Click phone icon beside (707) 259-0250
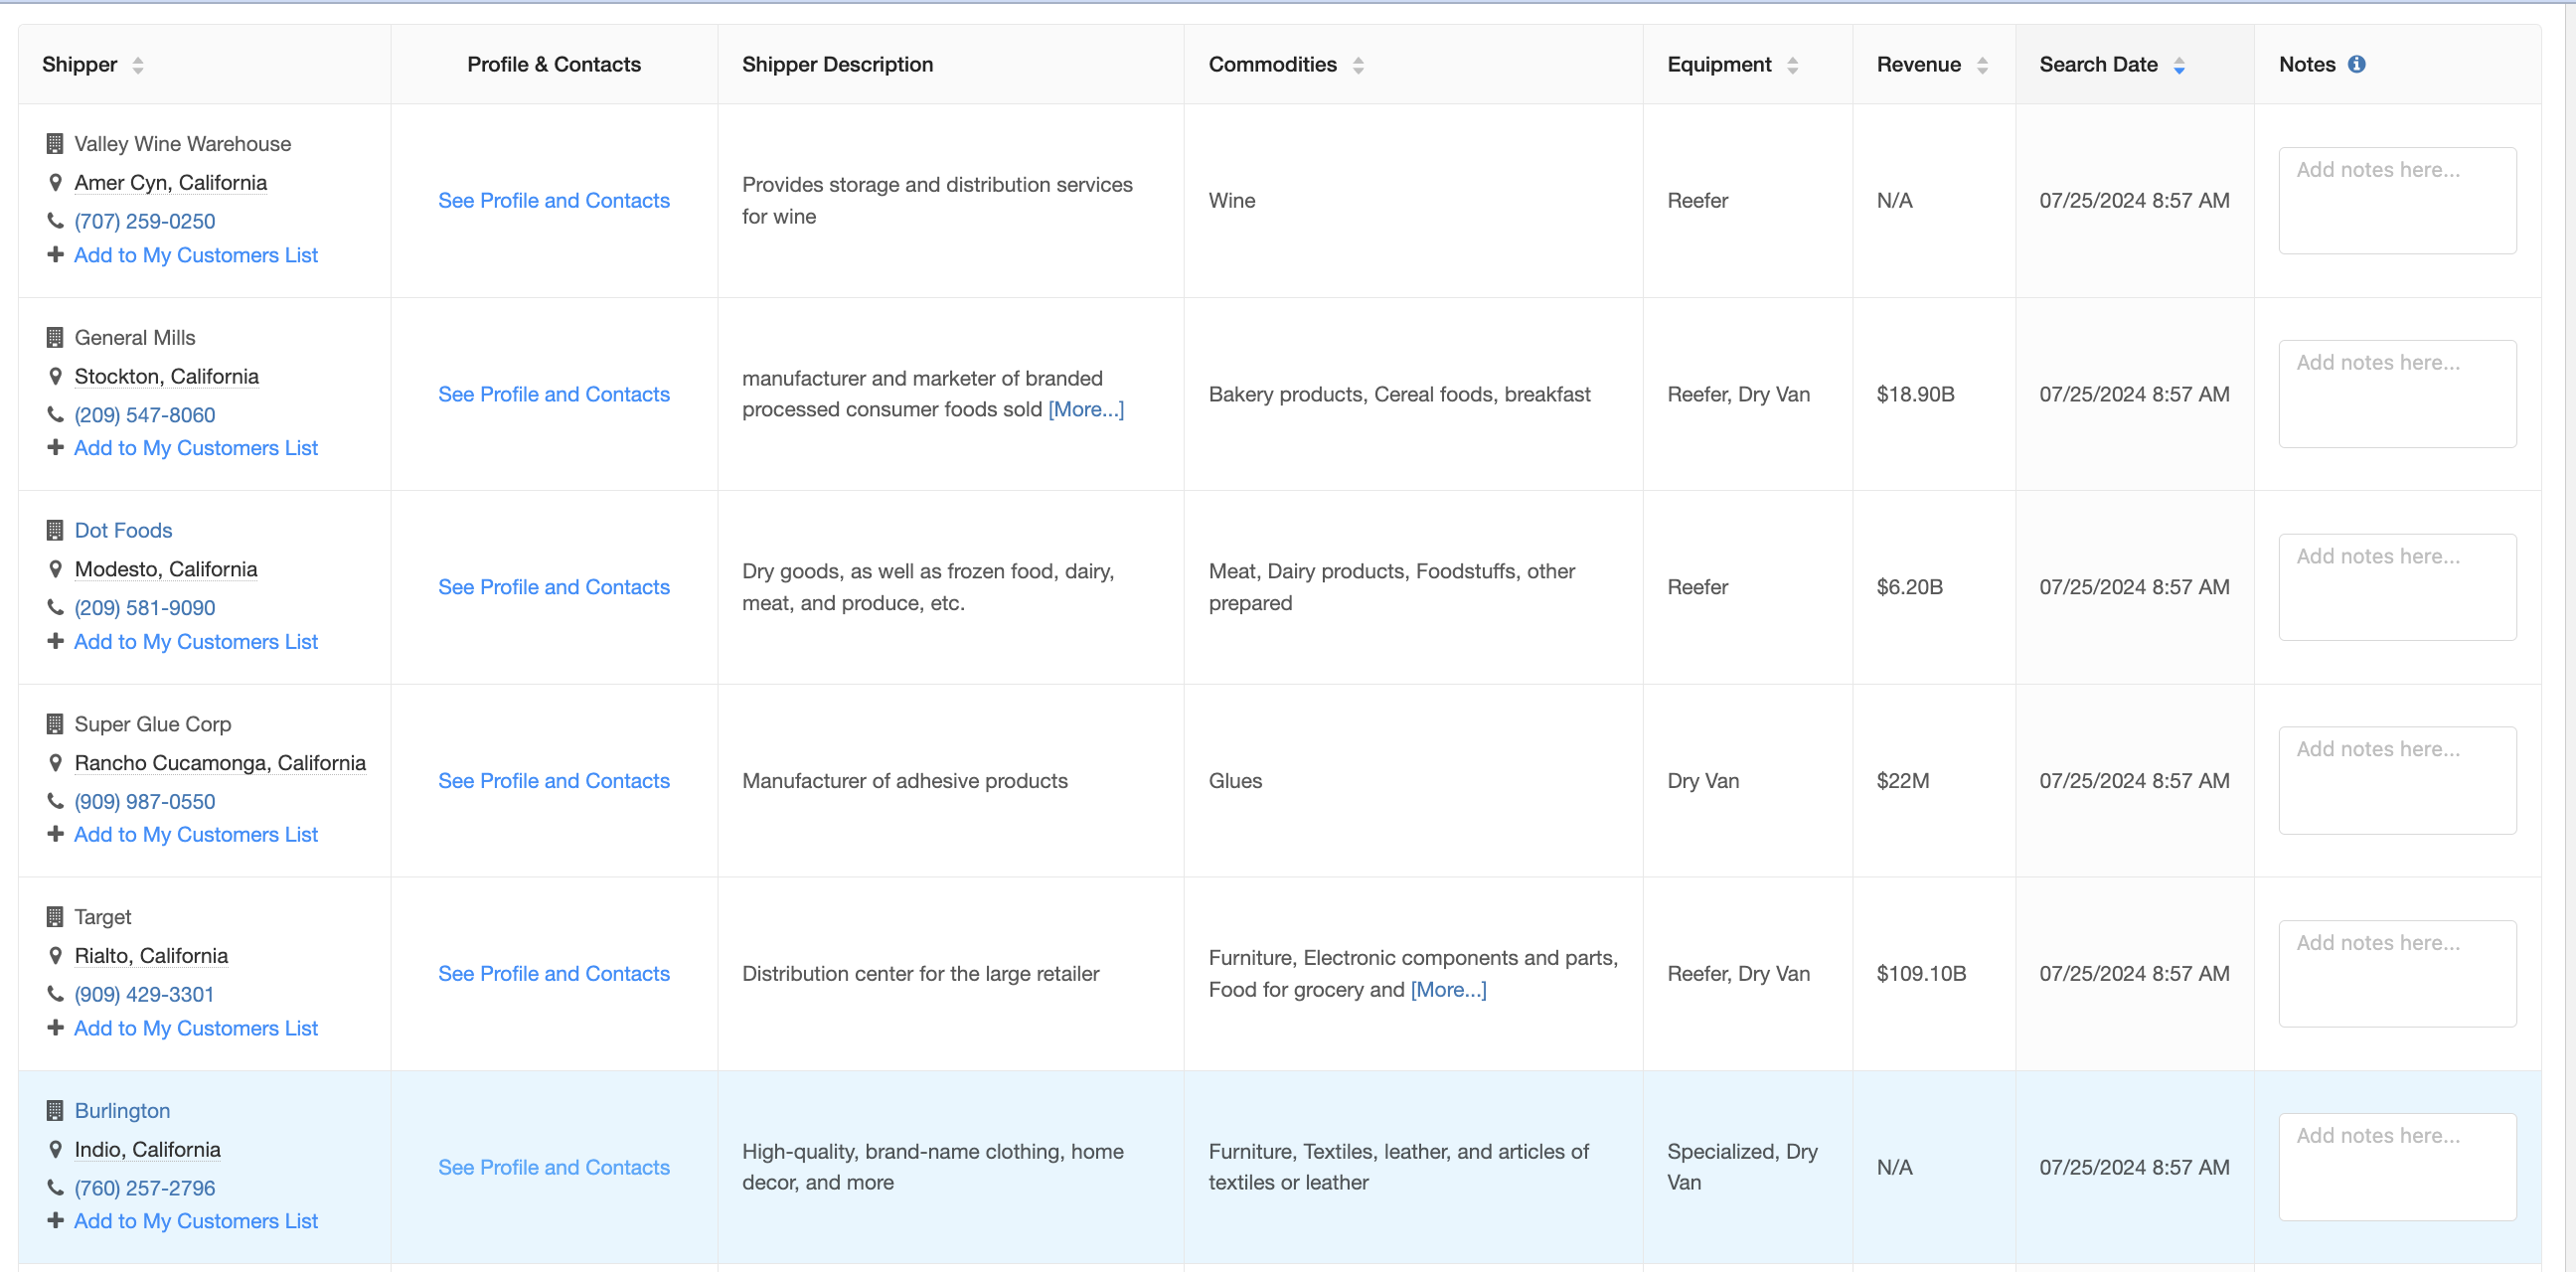This screenshot has height=1272, width=2576. point(55,221)
